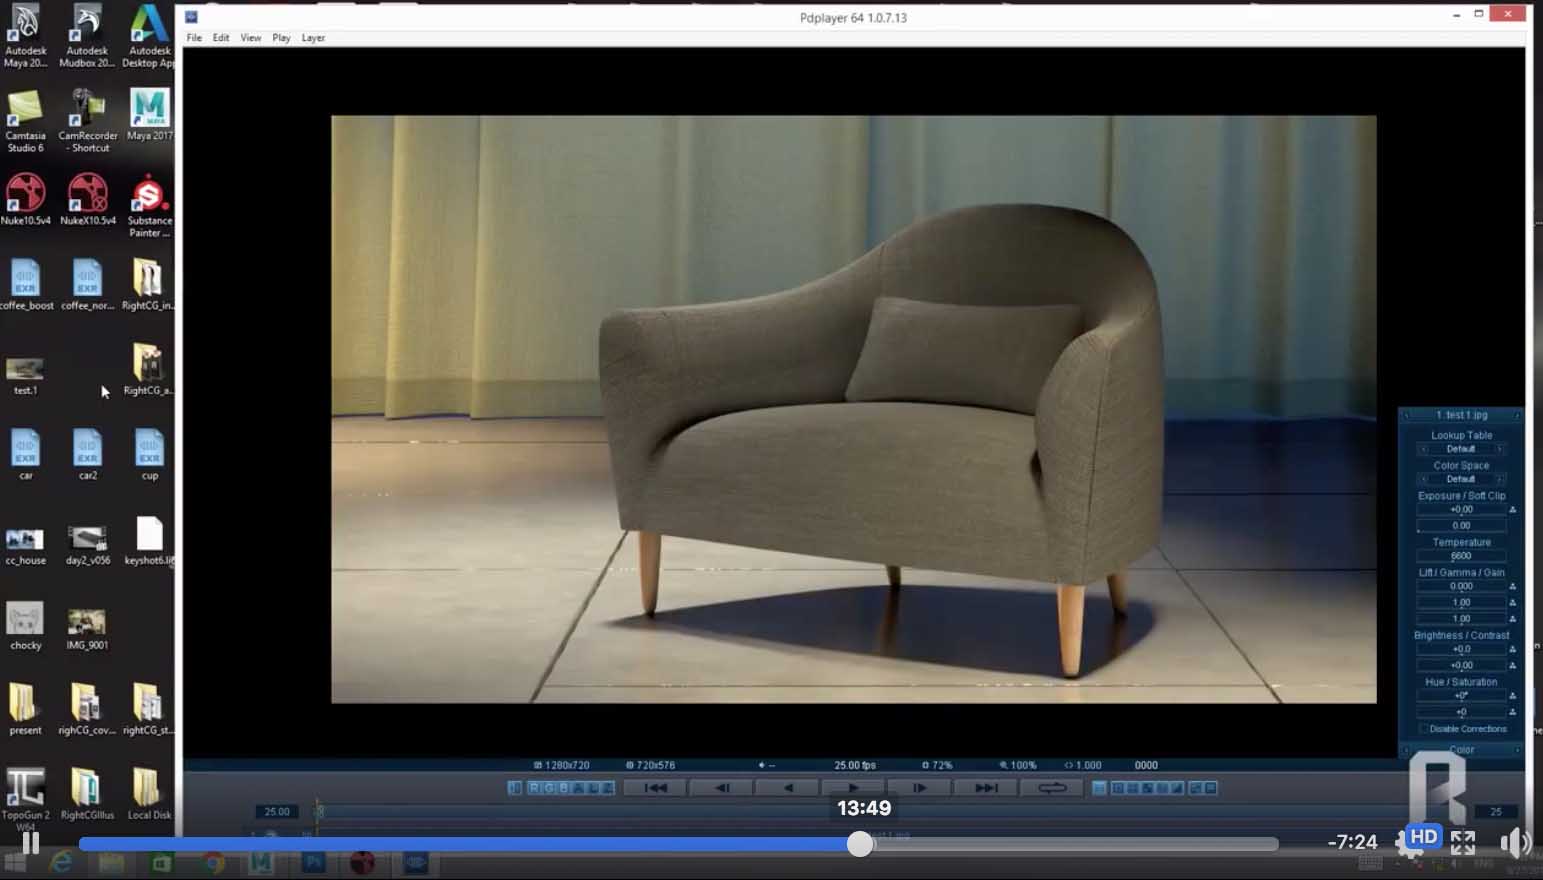
Task: Step back one frame
Action: click(722, 788)
